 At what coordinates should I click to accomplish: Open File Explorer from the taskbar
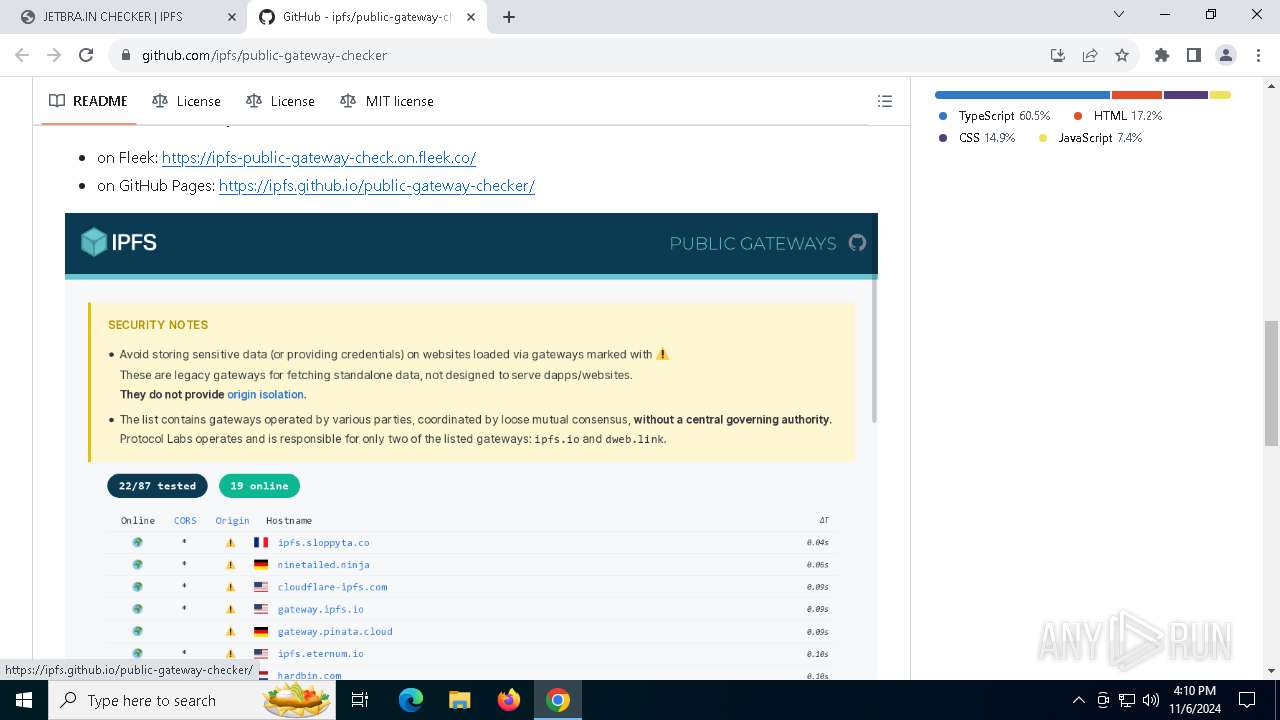pos(459,700)
